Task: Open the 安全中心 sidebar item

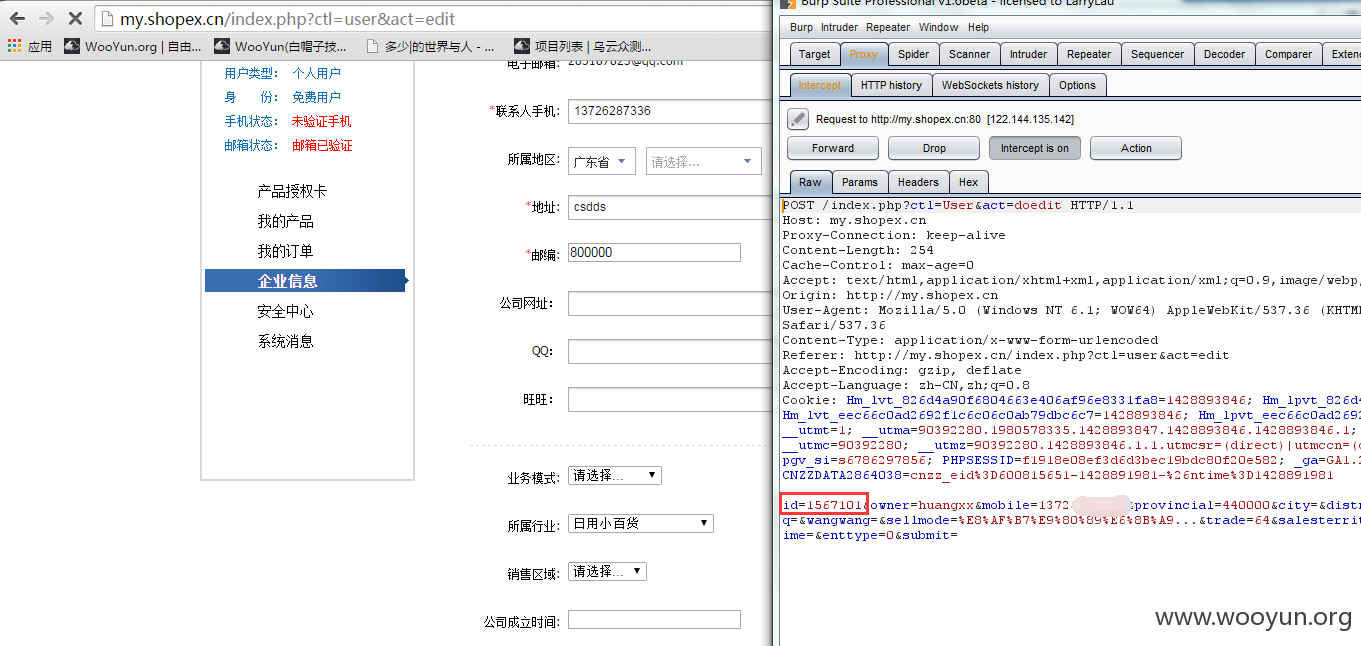Action: (285, 311)
